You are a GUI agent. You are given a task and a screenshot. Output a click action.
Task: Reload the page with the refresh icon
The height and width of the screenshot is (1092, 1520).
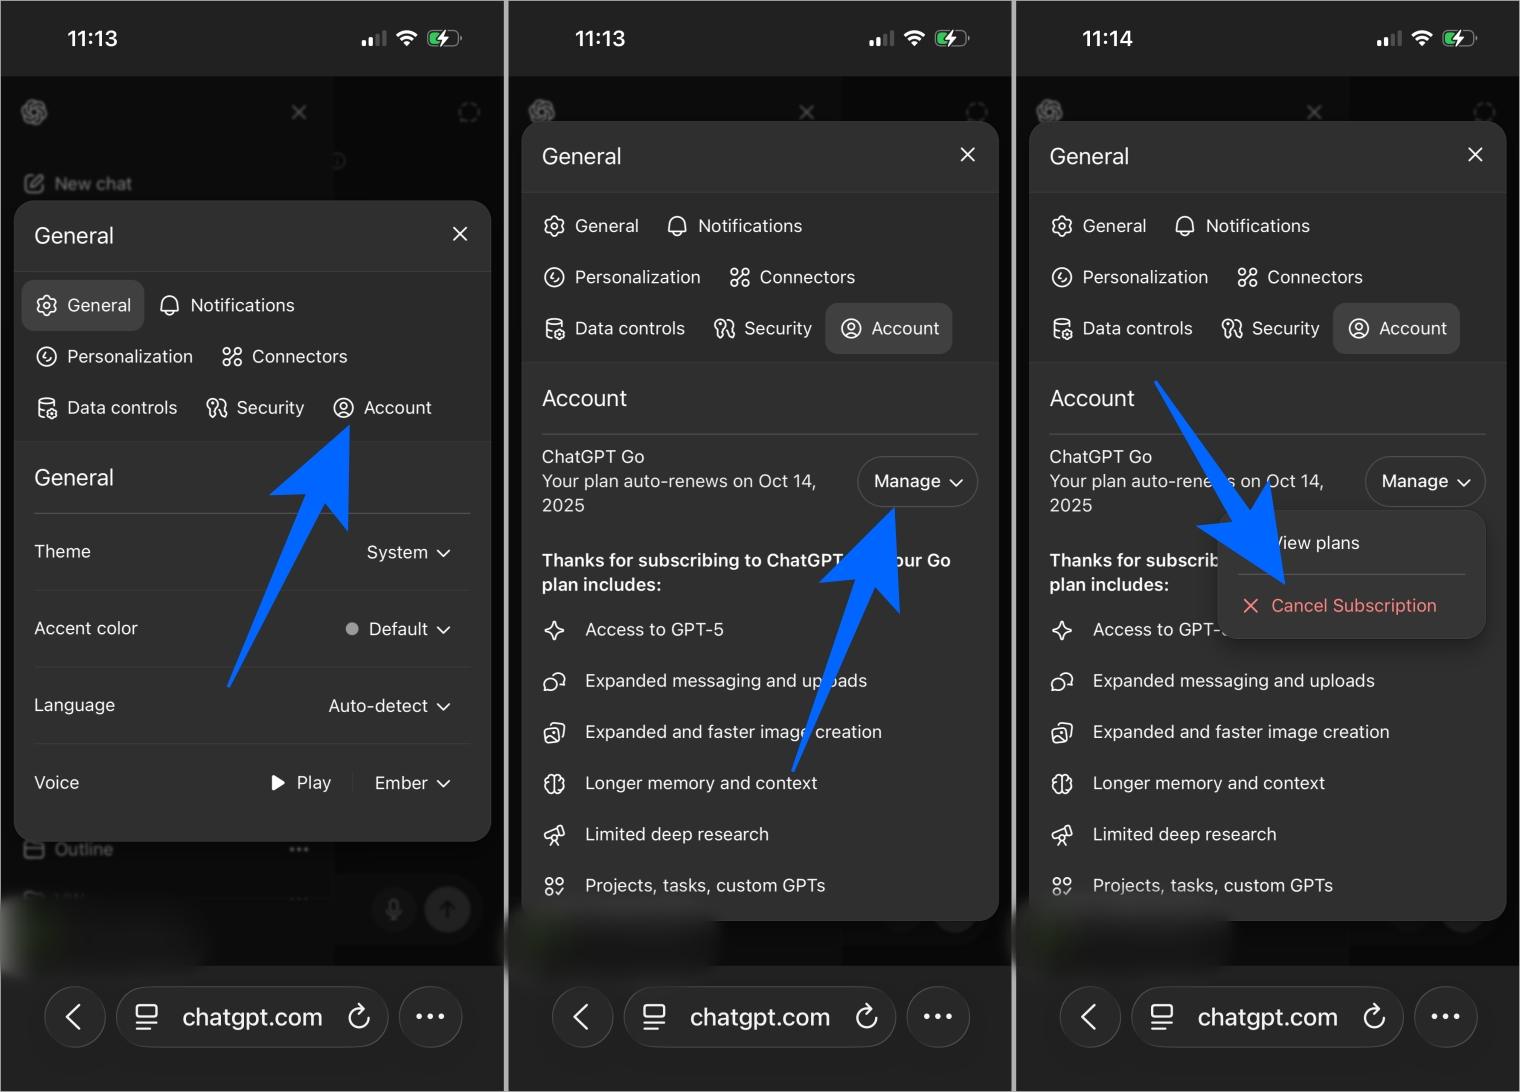[x=360, y=1017]
